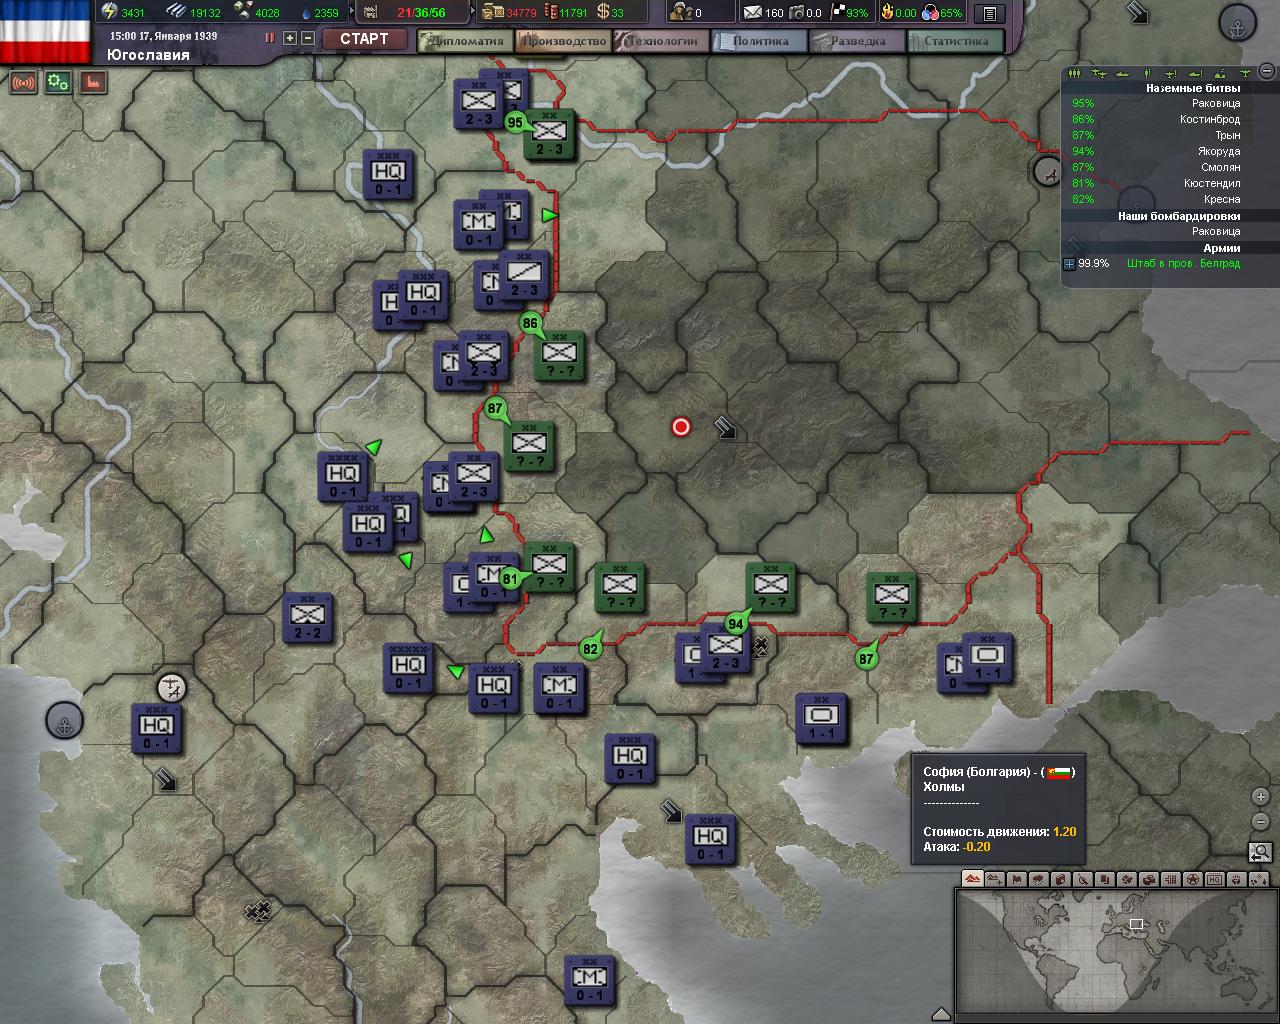Screen dimensions: 1280x1024
Task: Go to the 95% Раковица land battle
Action: [1156, 103]
